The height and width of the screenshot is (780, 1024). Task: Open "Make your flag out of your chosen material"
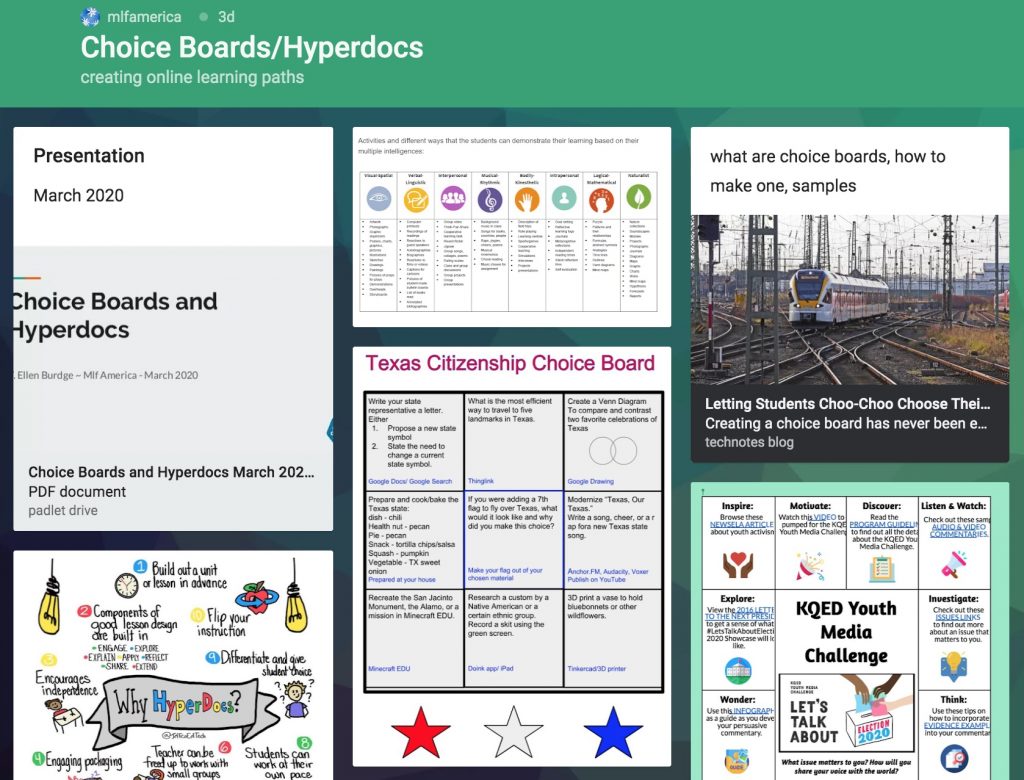point(505,574)
